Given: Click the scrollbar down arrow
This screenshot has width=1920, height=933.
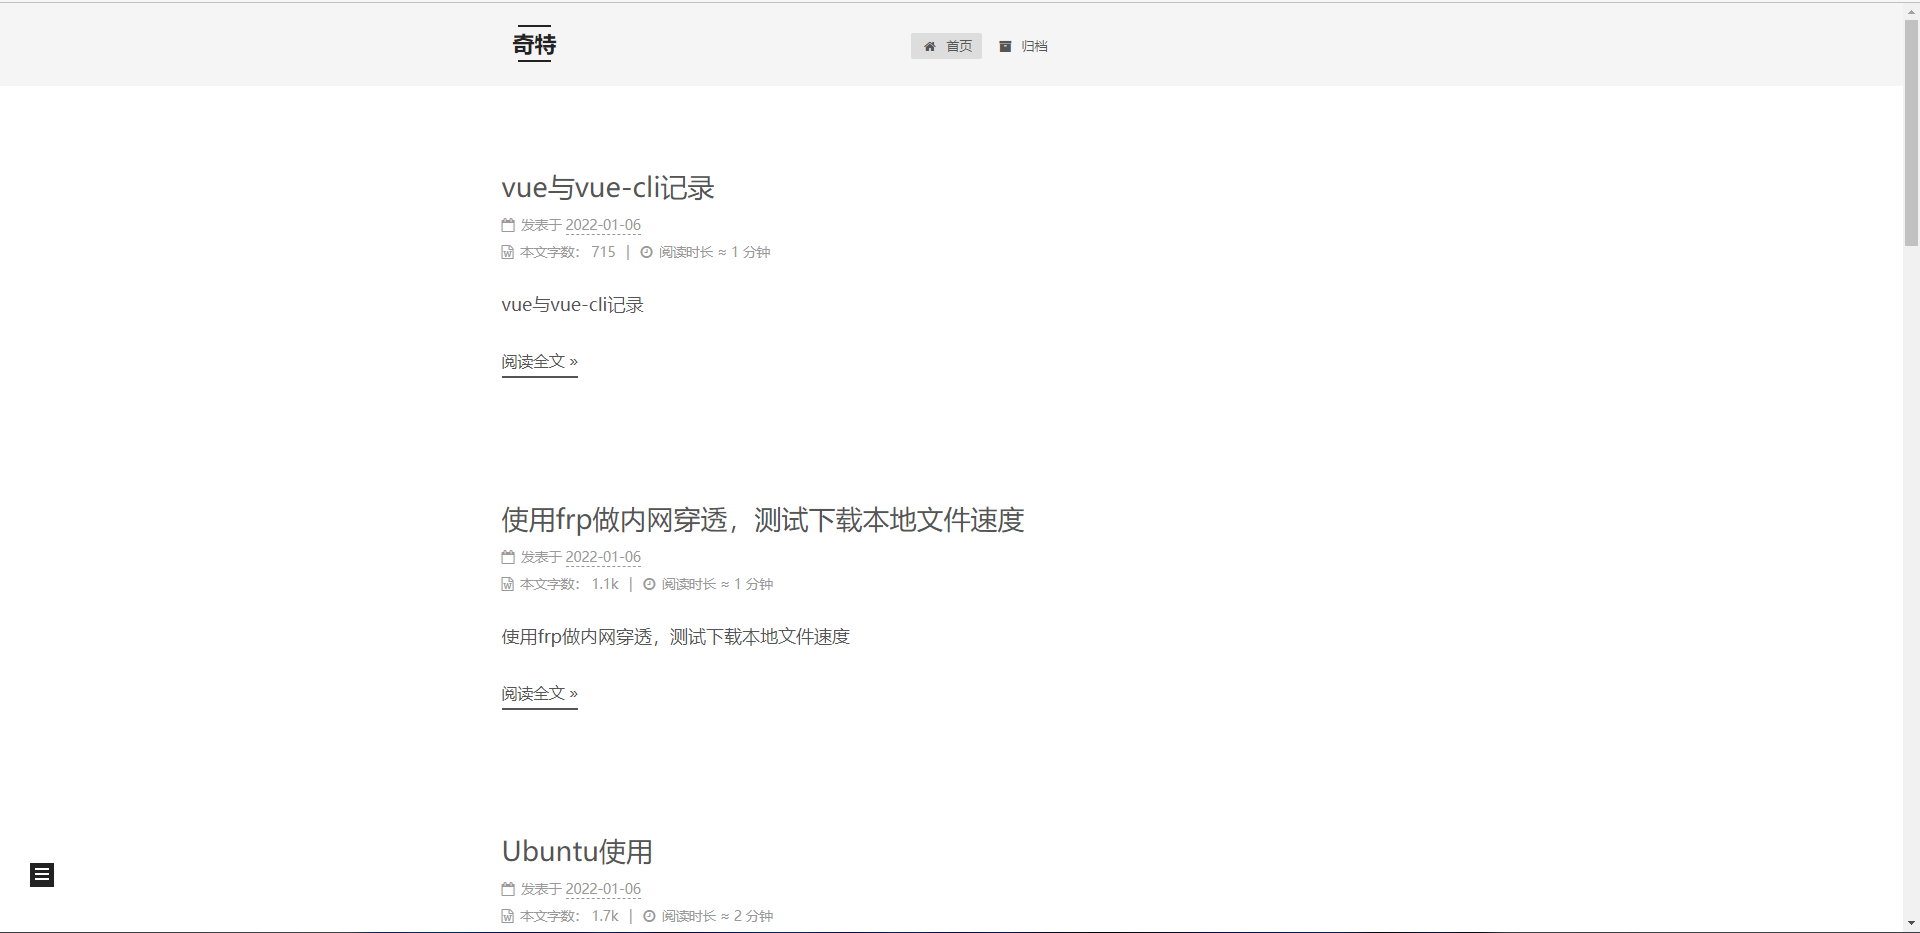Looking at the screenshot, I should pos(1911,923).
